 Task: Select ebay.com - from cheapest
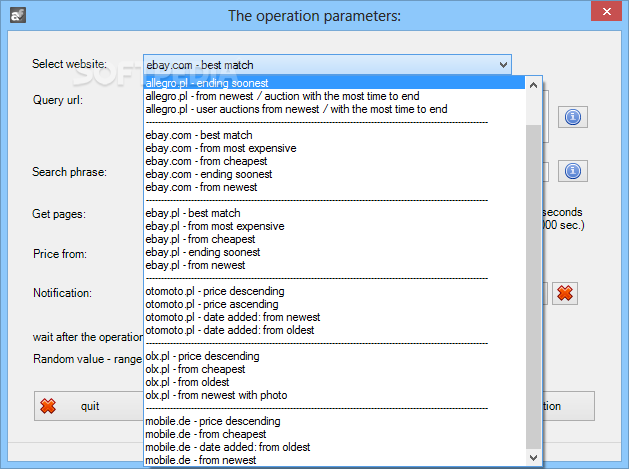[x=334, y=161]
